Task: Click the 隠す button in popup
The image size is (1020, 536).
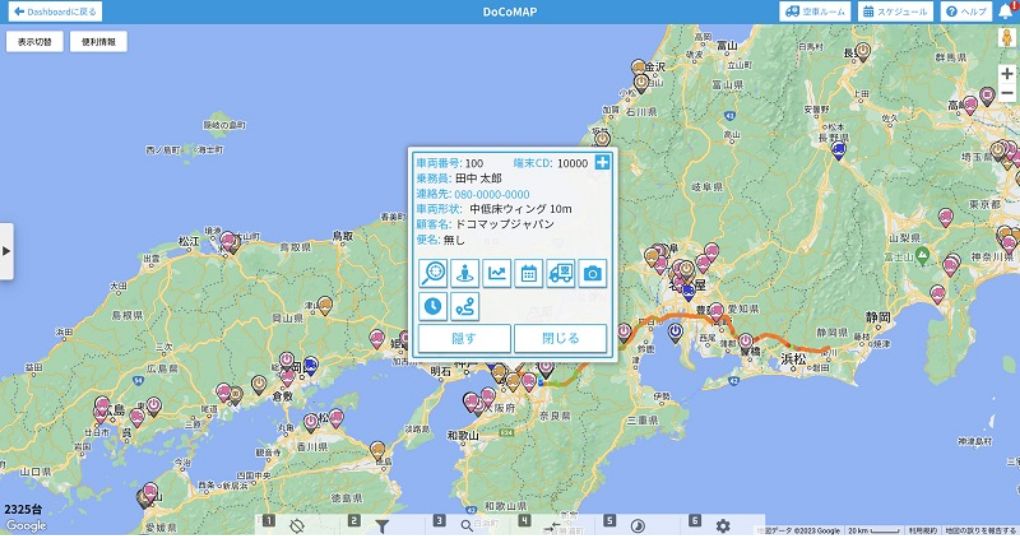Action: click(x=464, y=339)
